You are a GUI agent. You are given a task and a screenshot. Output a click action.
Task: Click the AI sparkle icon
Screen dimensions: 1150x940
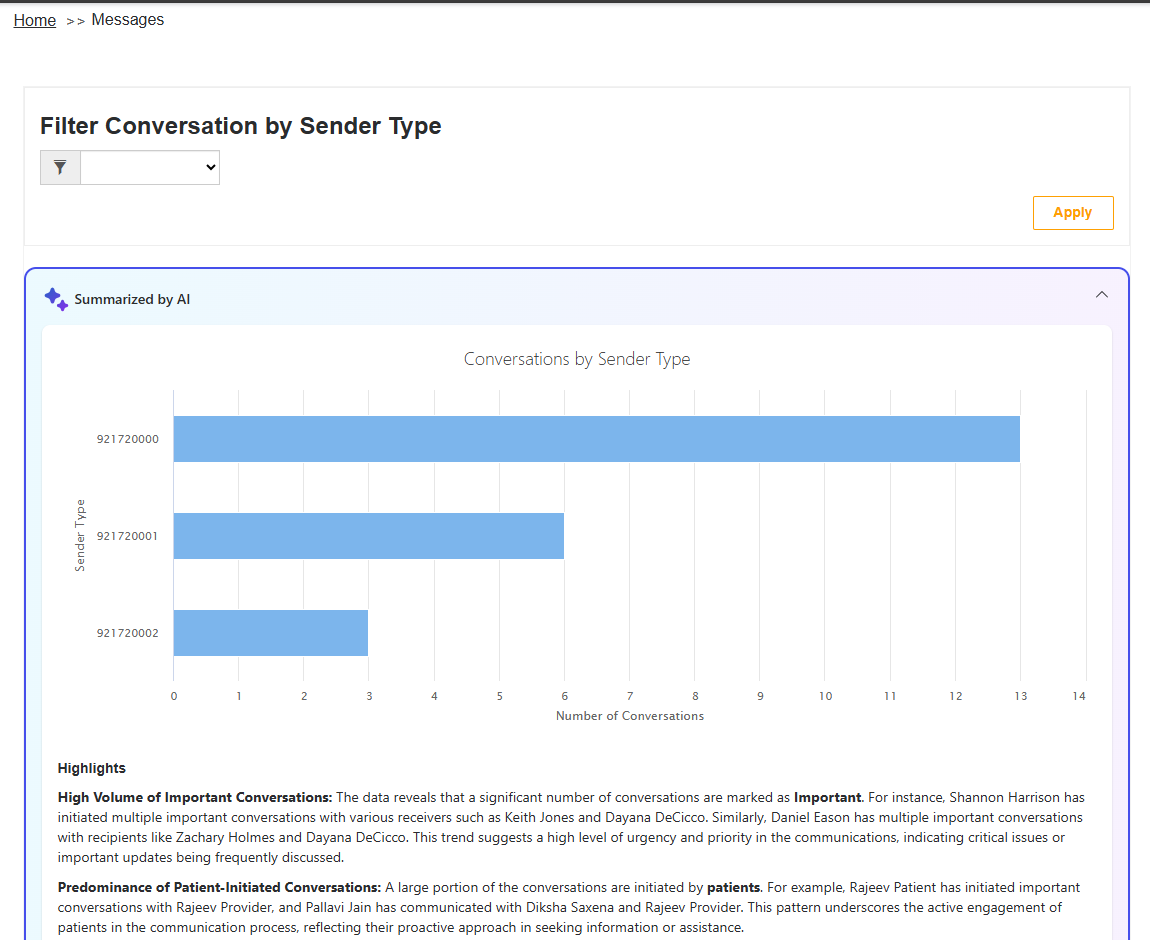[x=56, y=299]
